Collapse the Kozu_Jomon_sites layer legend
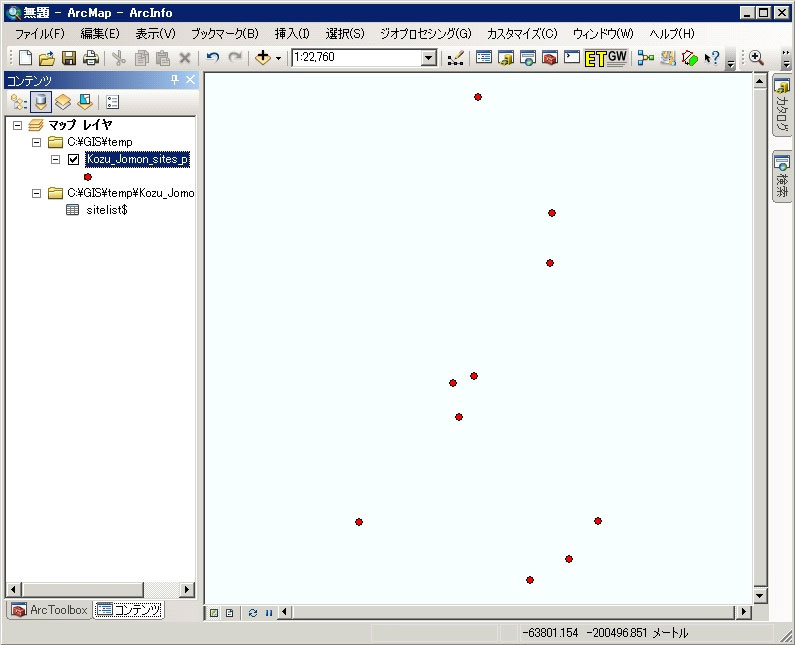Image resolution: width=795 pixels, height=645 pixels. (55, 160)
